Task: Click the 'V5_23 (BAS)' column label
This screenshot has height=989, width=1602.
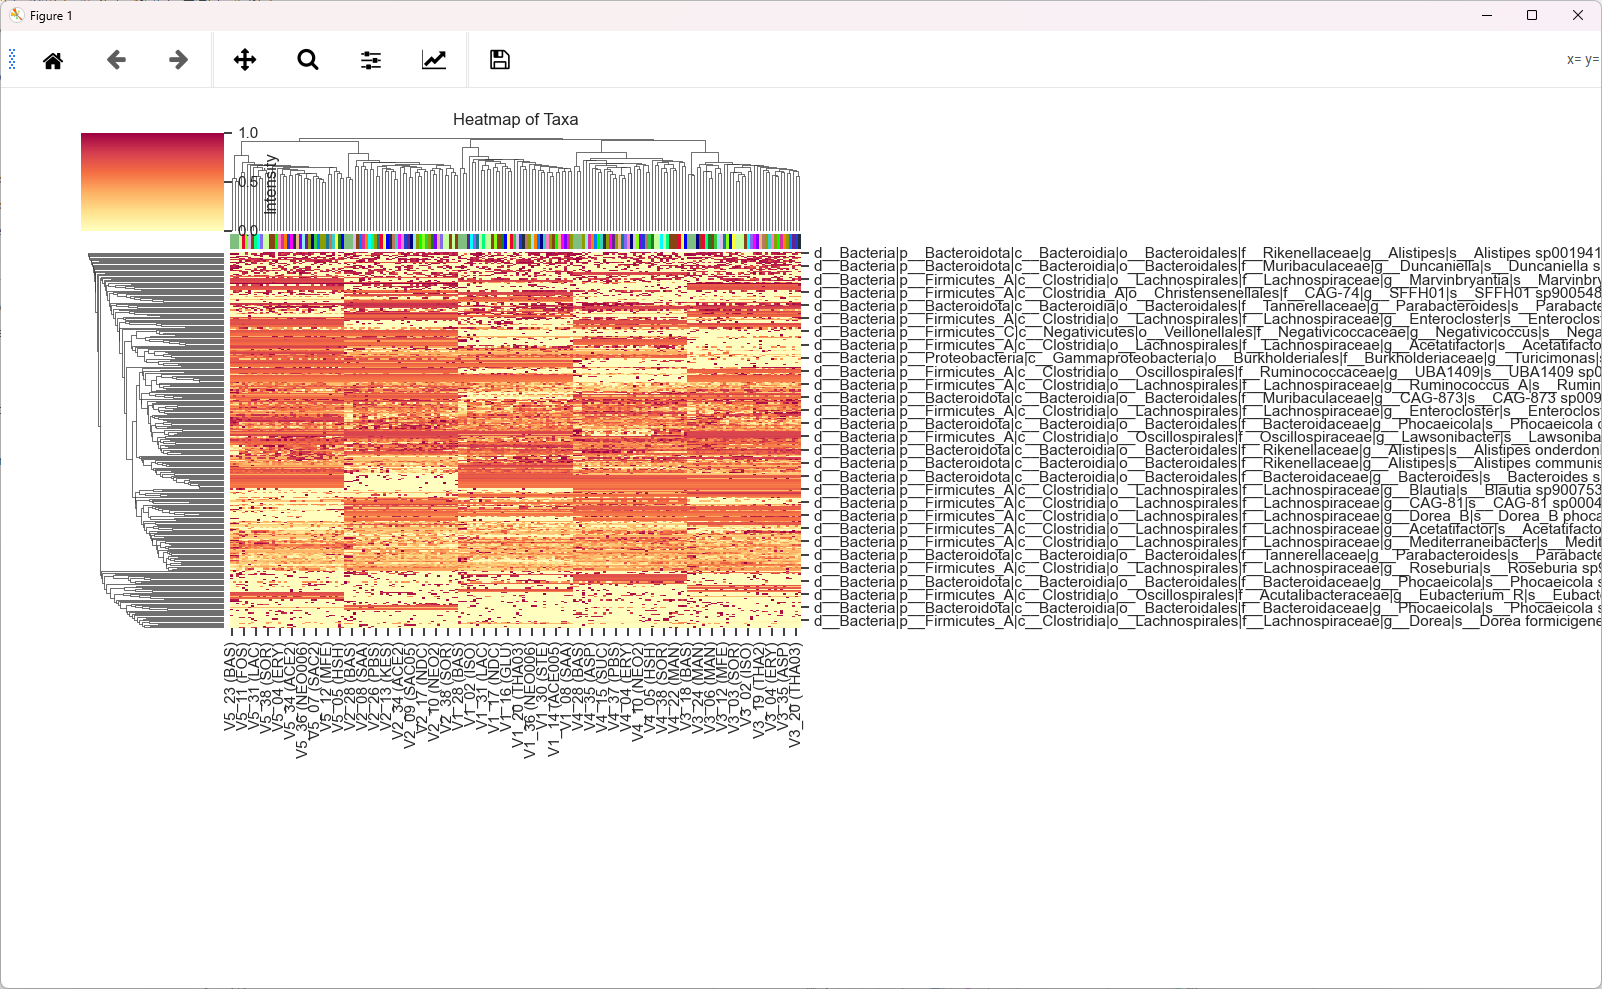Action: [x=231, y=688]
